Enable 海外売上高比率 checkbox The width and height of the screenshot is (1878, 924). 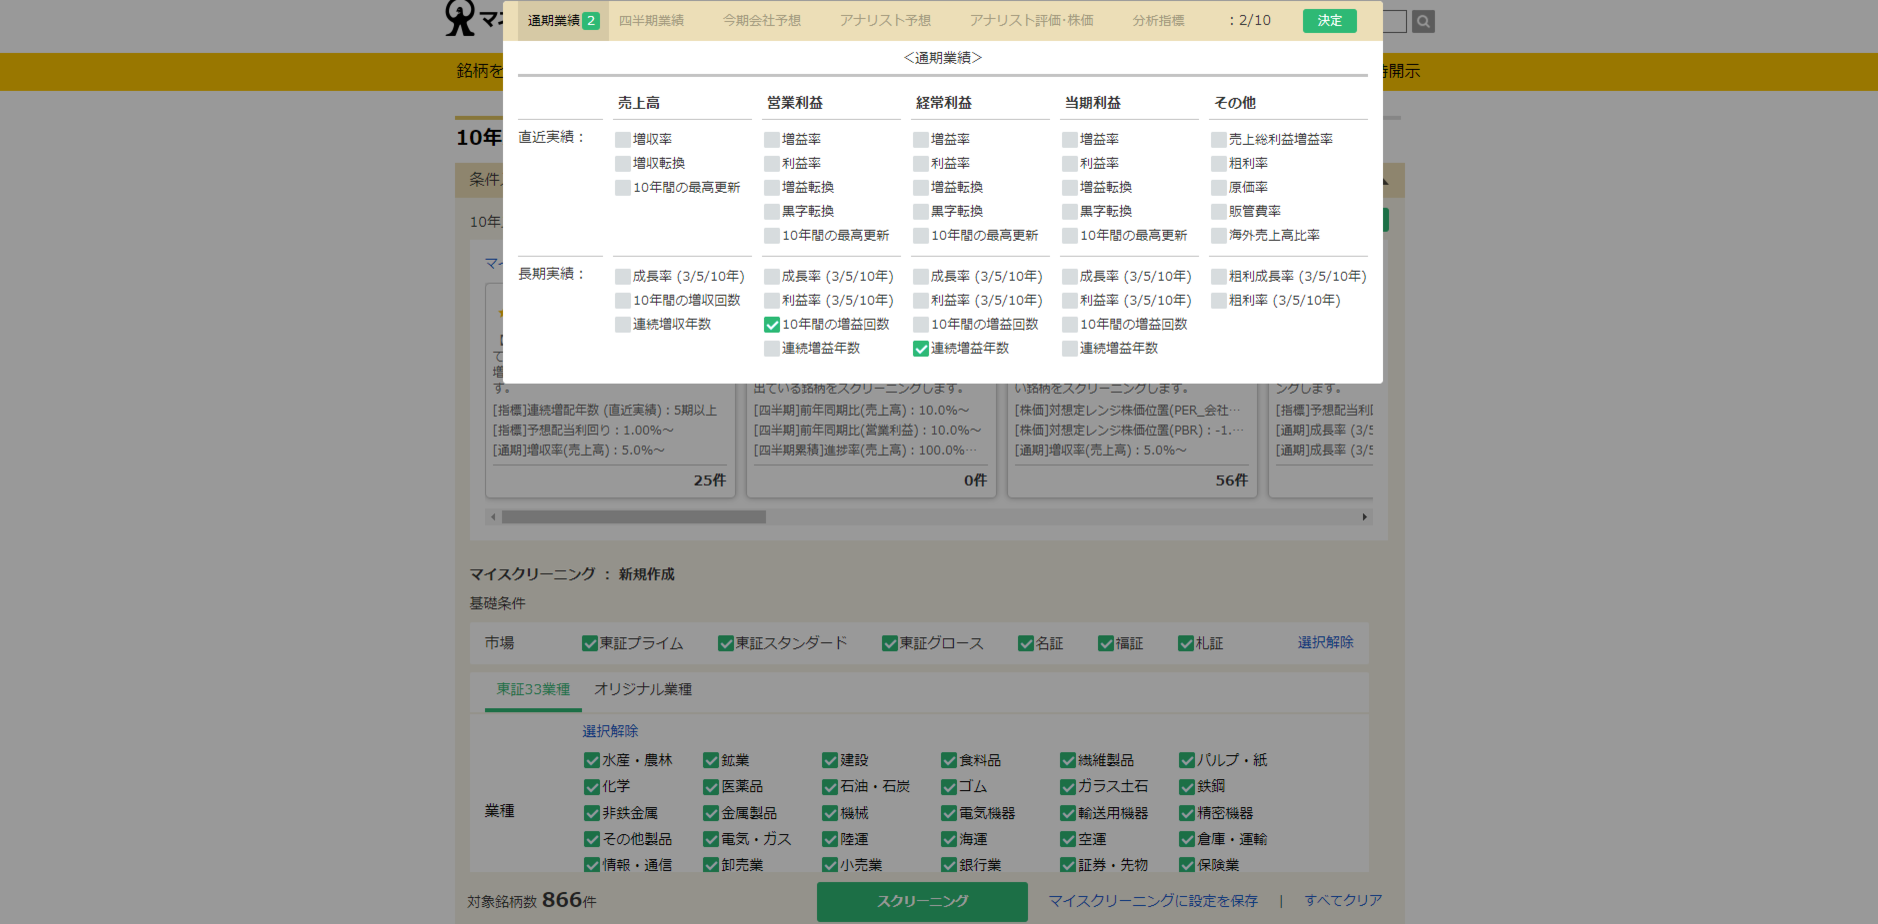coord(1219,236)
